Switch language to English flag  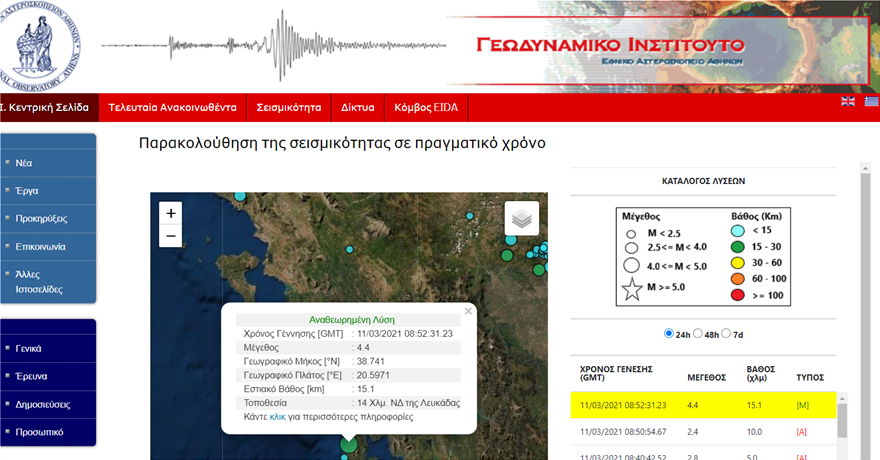click(847, 102)
